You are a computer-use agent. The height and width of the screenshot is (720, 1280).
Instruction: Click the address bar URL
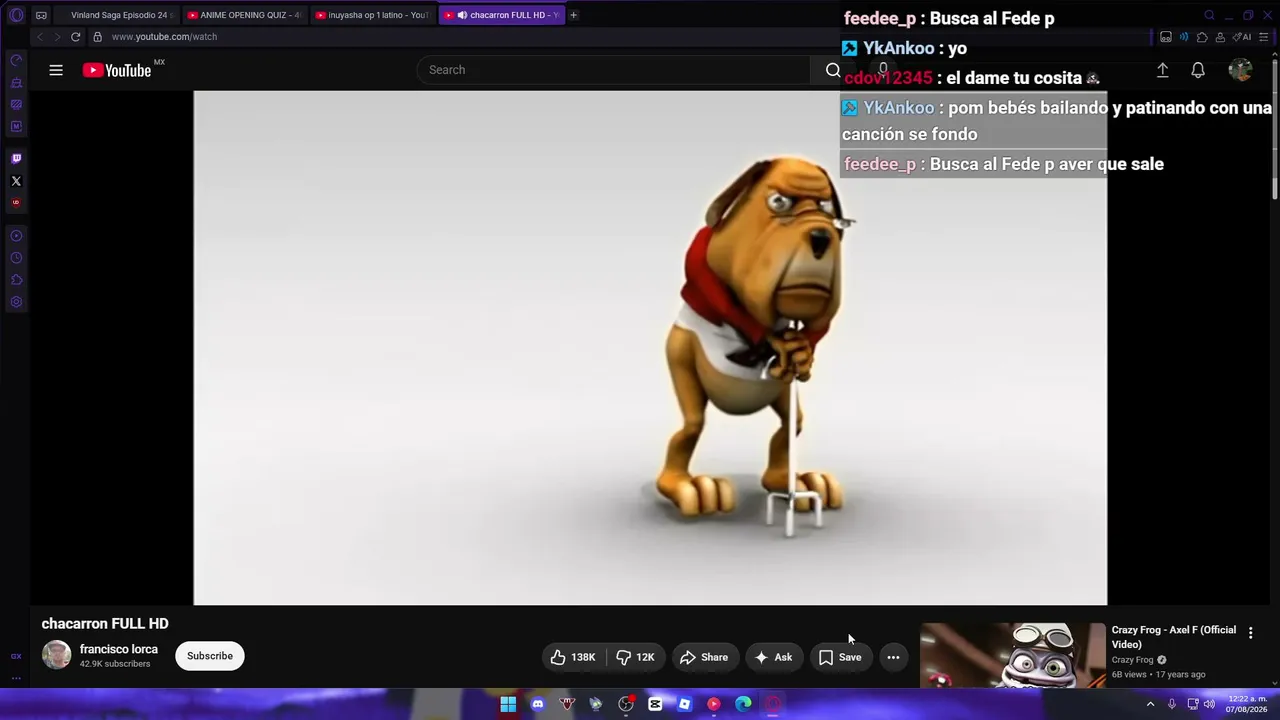pos(164,37)
